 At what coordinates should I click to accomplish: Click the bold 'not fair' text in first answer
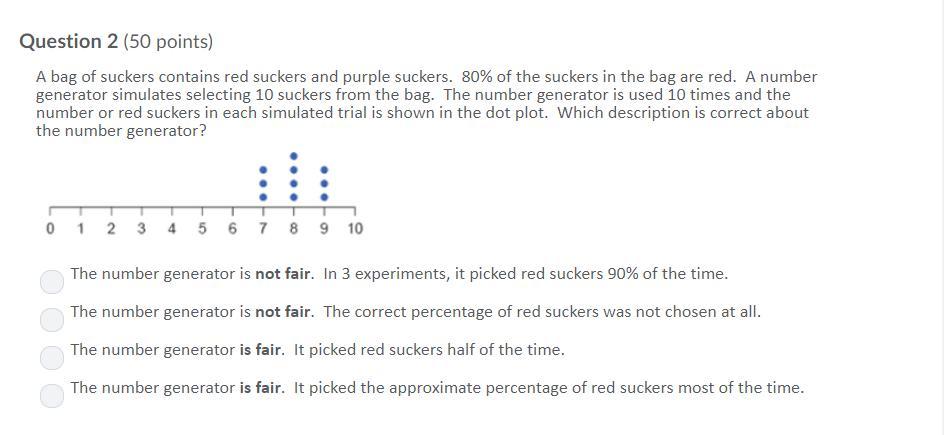[x=284, y=274]
